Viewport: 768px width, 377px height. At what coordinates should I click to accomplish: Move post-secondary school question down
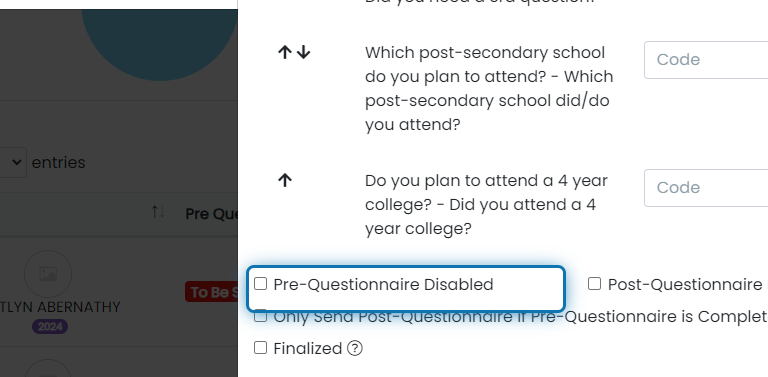(304, 52)
